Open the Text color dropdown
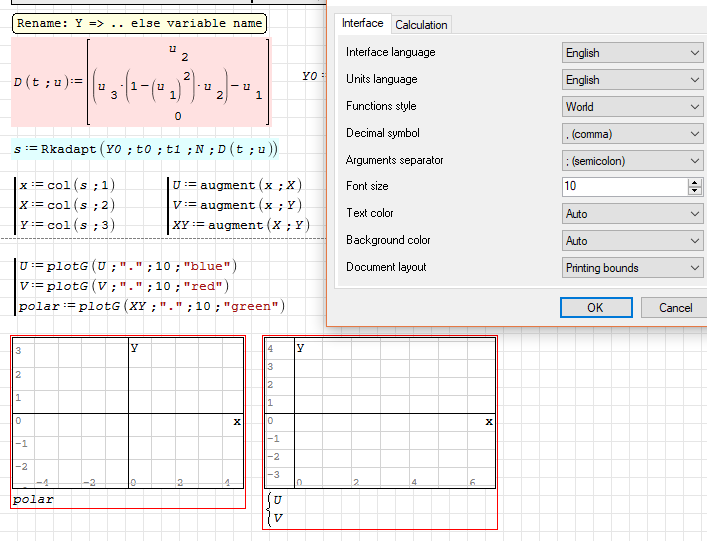Screen dimensions: 707x541 (x=633, y=214)
